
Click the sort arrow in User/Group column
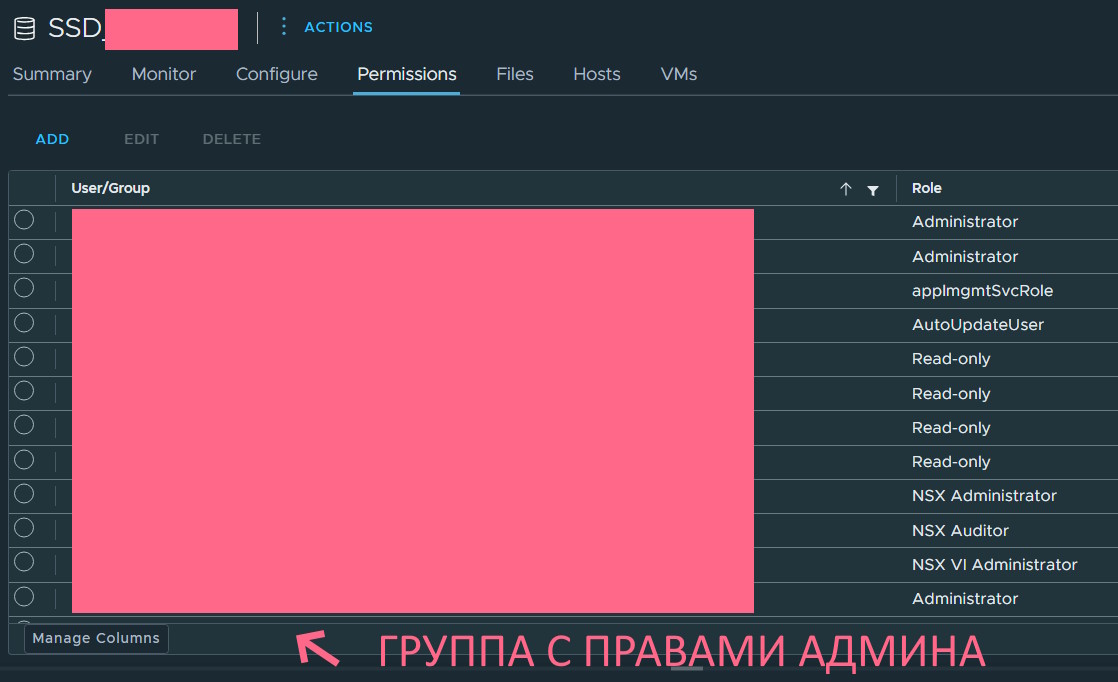[x=846, y=189]
